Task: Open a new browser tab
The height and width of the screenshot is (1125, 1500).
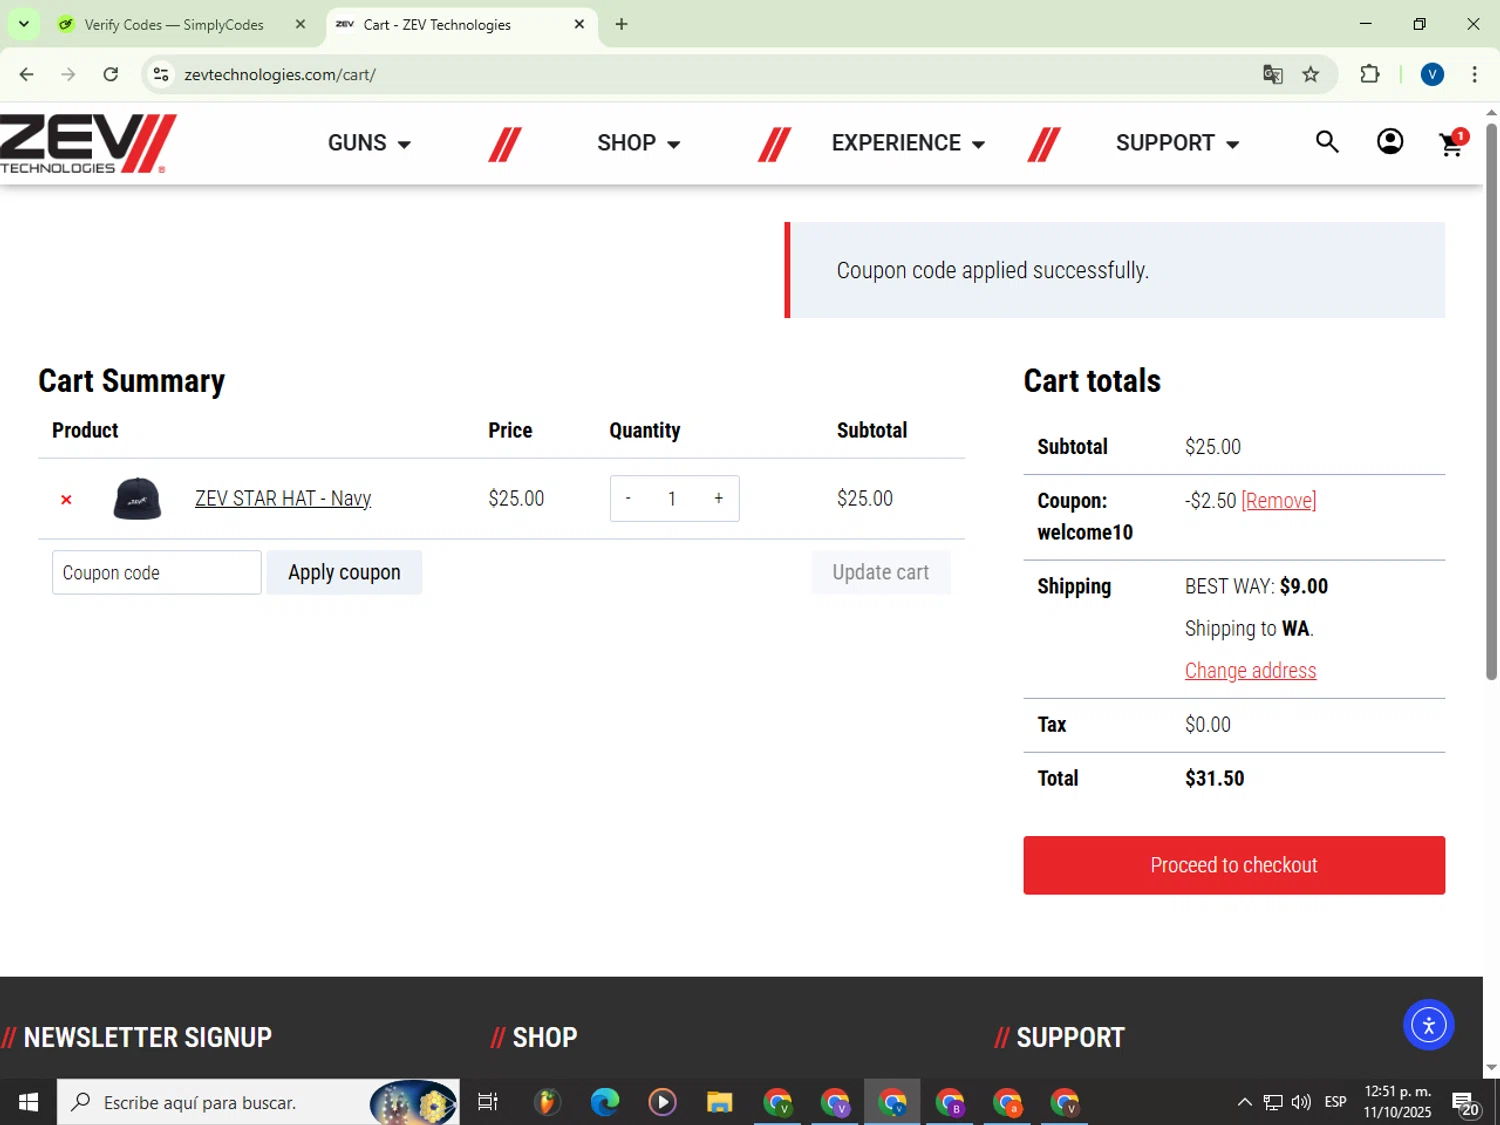Action: [x=622, y=24]
